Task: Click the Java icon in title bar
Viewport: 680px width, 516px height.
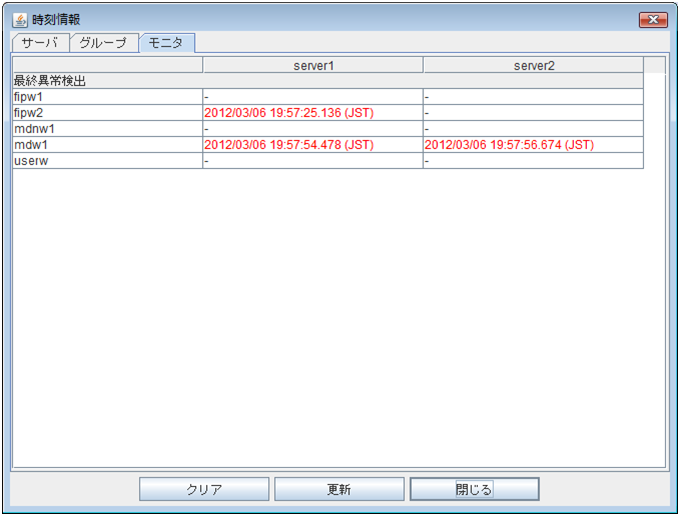Action: (x=19, y=19)
